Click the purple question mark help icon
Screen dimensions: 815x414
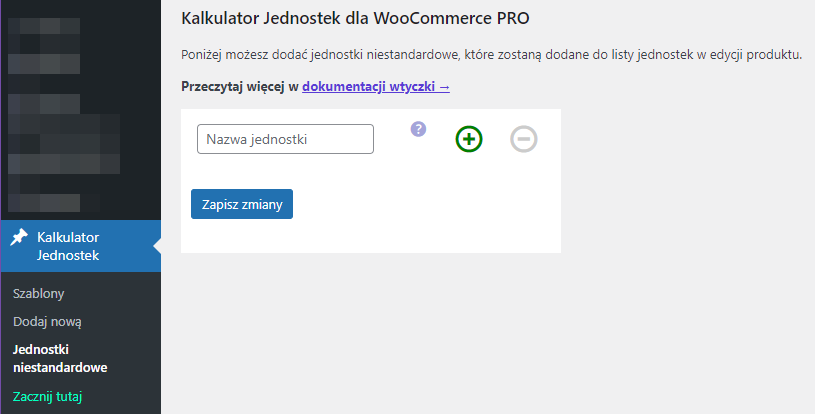(x=418, y=129)
